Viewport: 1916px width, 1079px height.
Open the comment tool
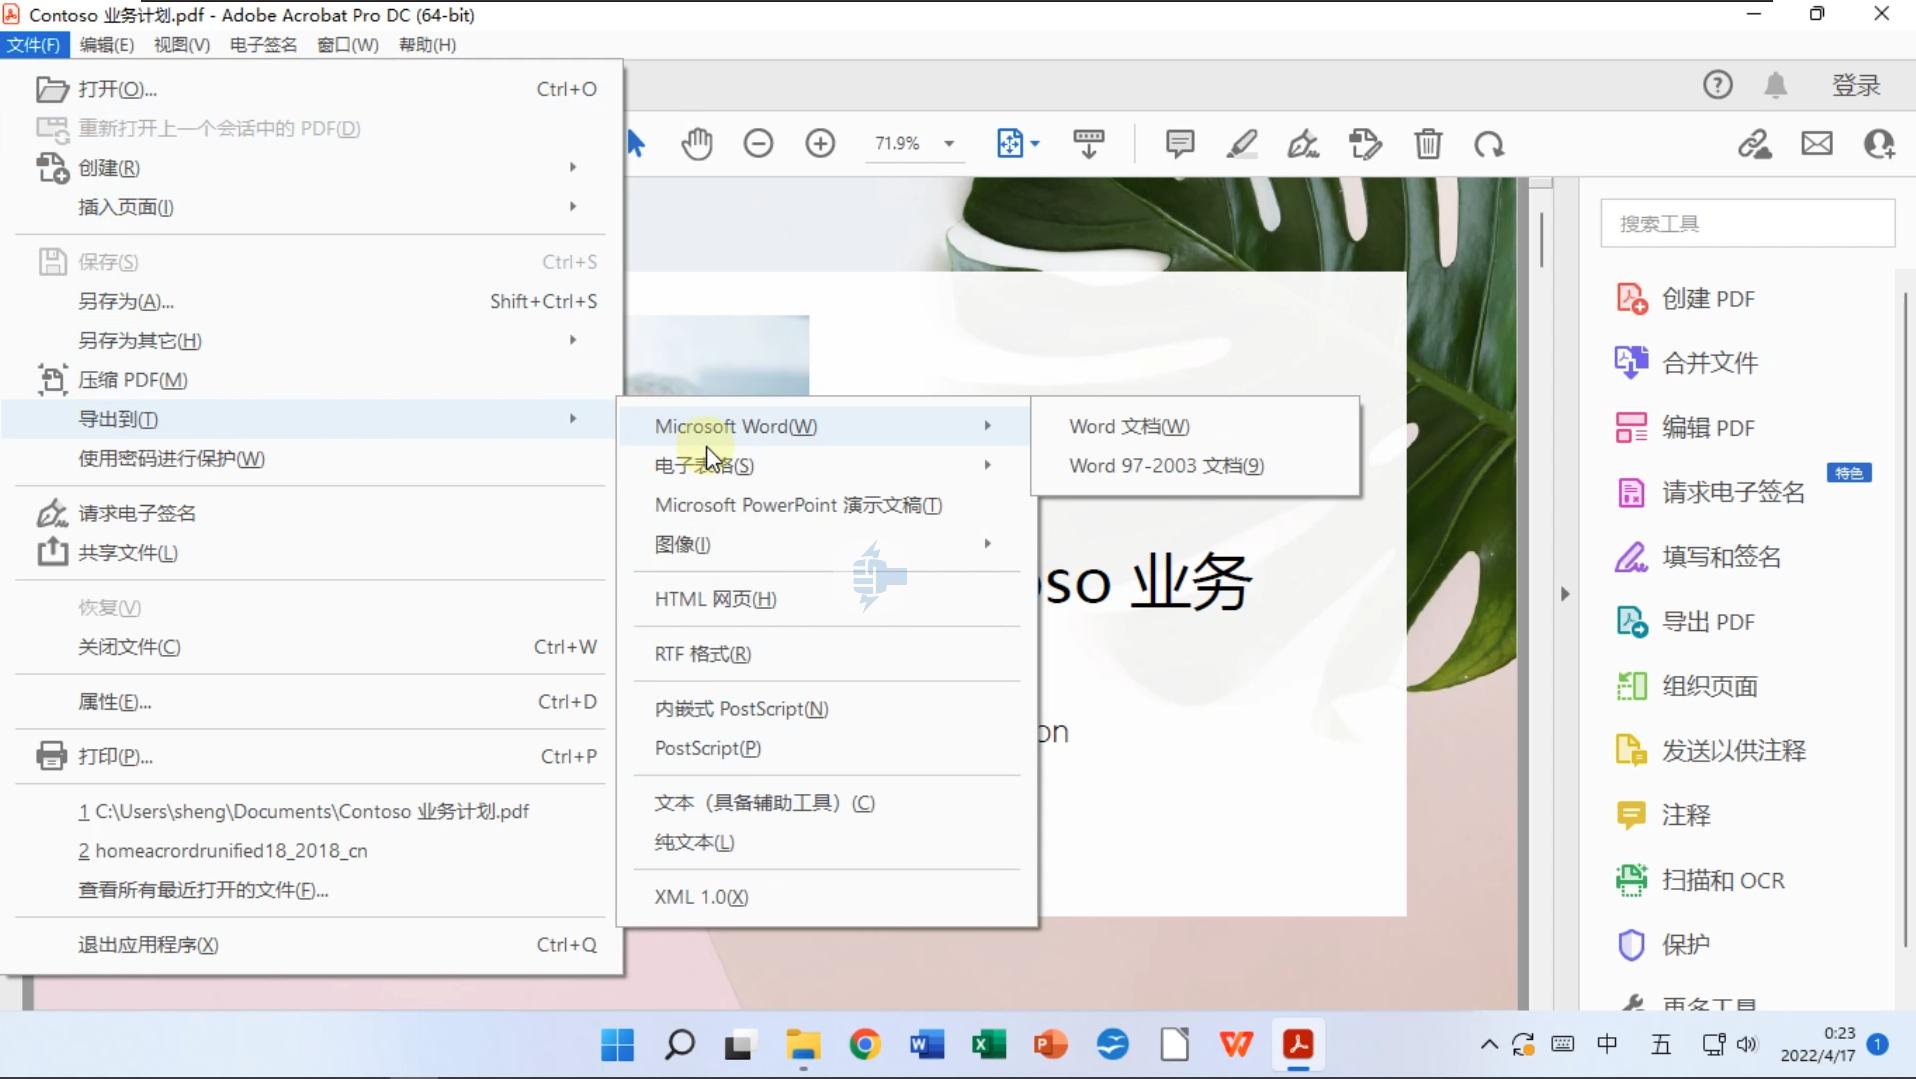[x=1180, y=143]
